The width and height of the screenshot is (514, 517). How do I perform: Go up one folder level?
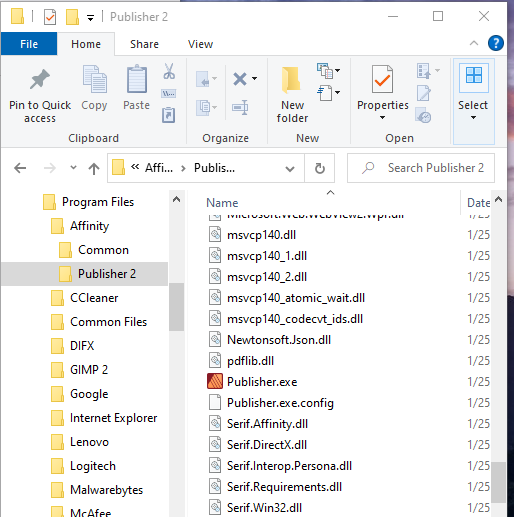(94, 168)
